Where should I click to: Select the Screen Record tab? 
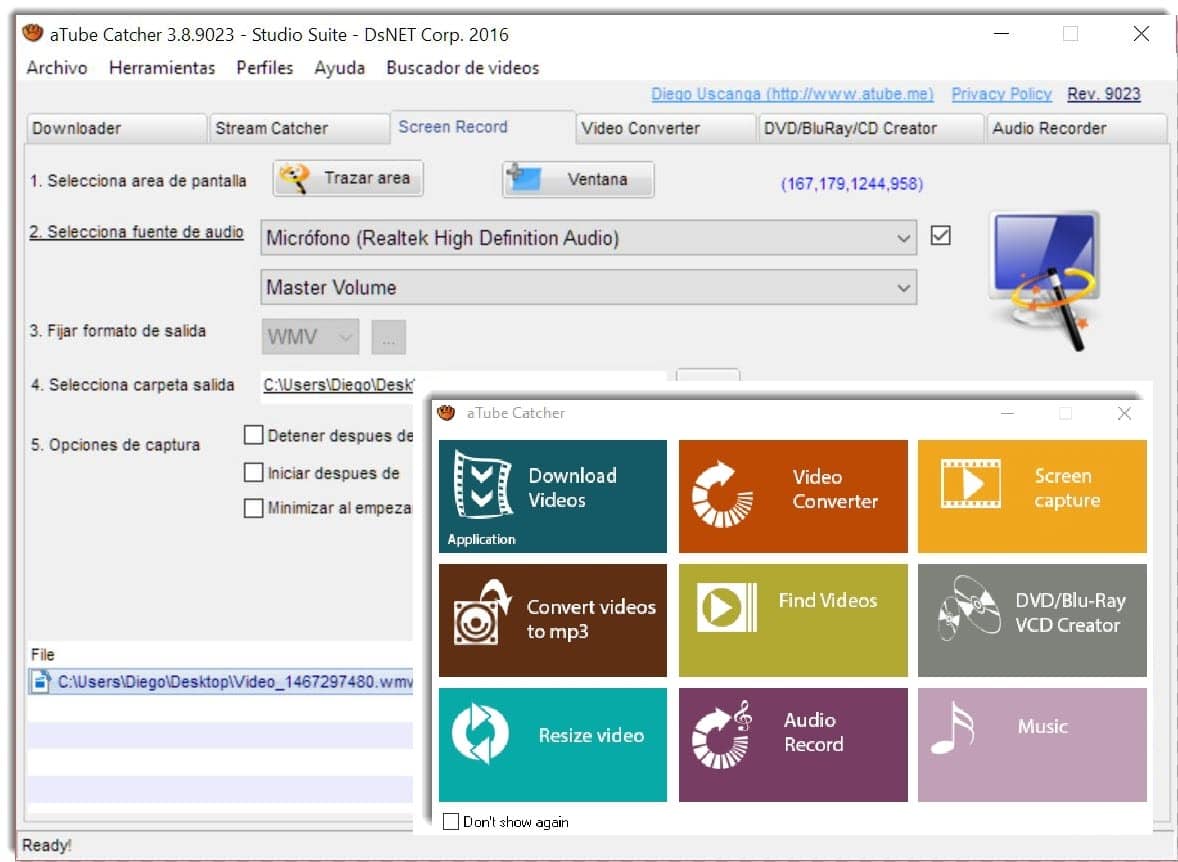(482, 127)
